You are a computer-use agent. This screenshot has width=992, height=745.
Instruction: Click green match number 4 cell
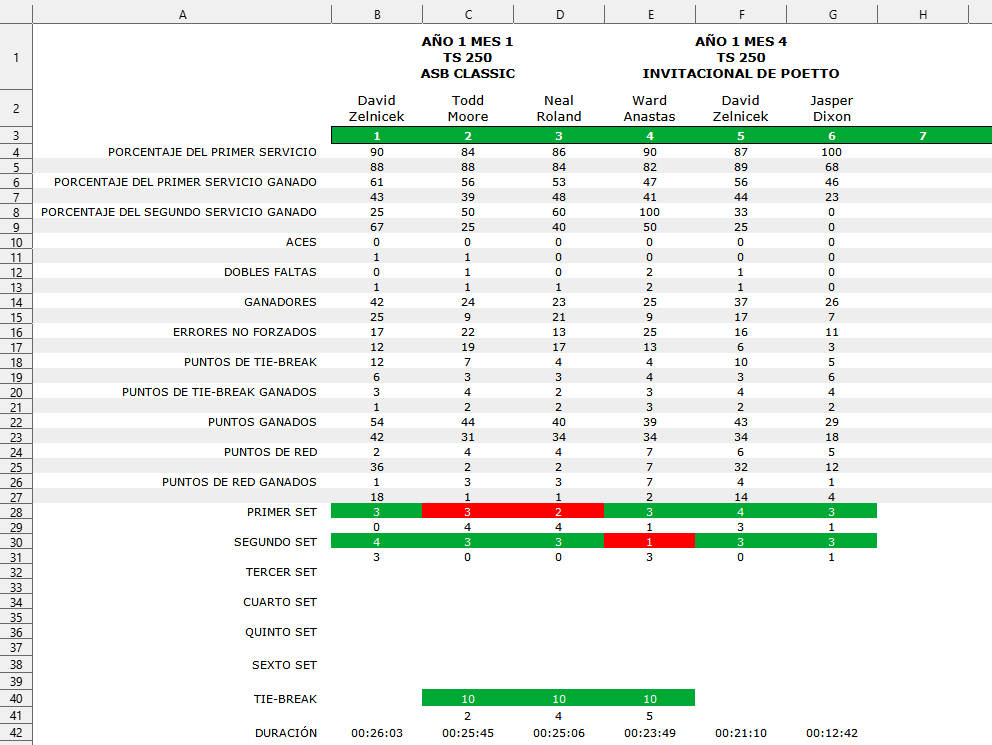click(650, 135)
